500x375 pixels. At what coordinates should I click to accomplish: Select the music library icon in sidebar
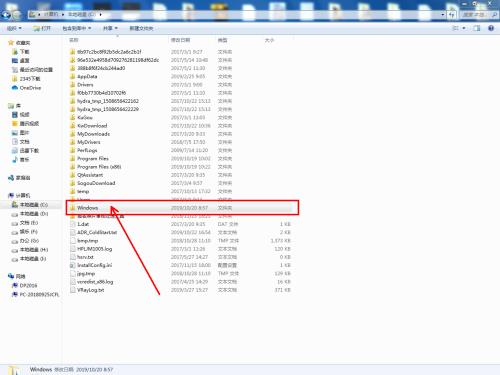click(15, 160)
